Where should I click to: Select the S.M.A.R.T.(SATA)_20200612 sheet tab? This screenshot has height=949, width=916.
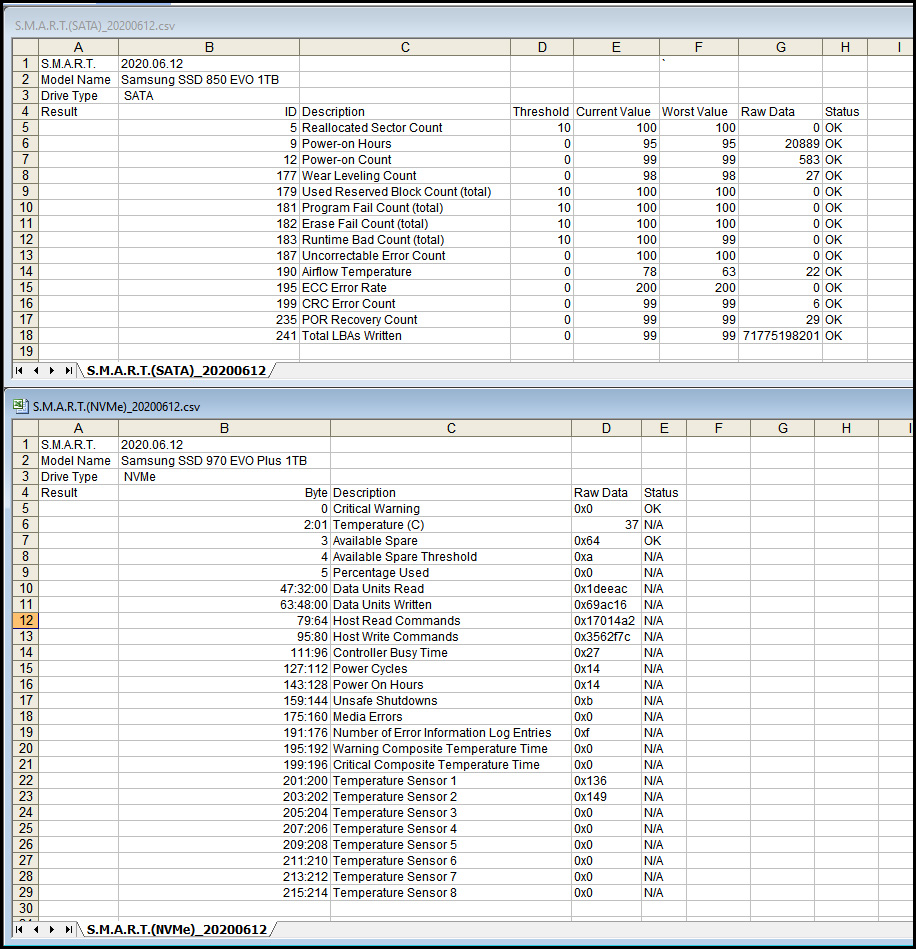coord(176,371)
